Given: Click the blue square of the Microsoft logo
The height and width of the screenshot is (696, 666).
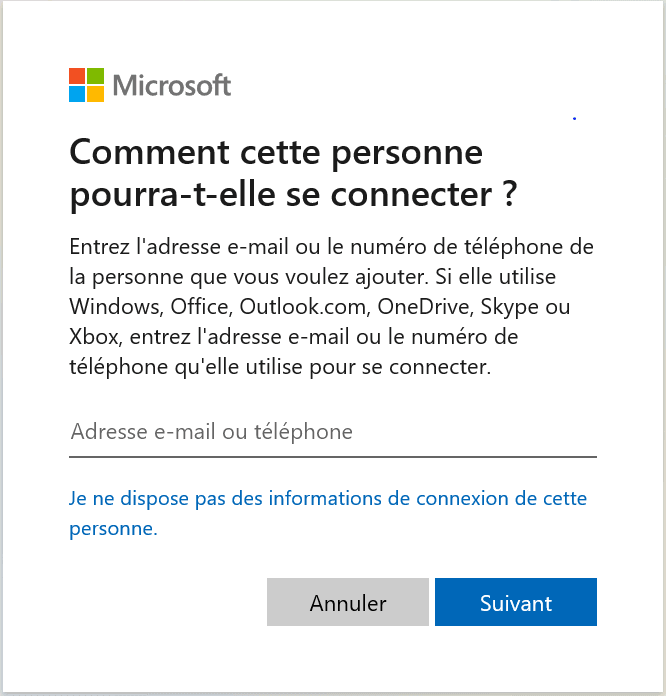Looking at the screenshot, I should [x=77, y=94].
